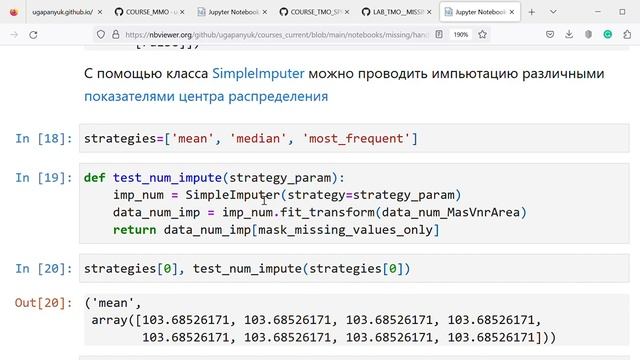The height and width of the screenshot is (360, 640).
Task: Open the downloads panel
Action: (569, 35)
